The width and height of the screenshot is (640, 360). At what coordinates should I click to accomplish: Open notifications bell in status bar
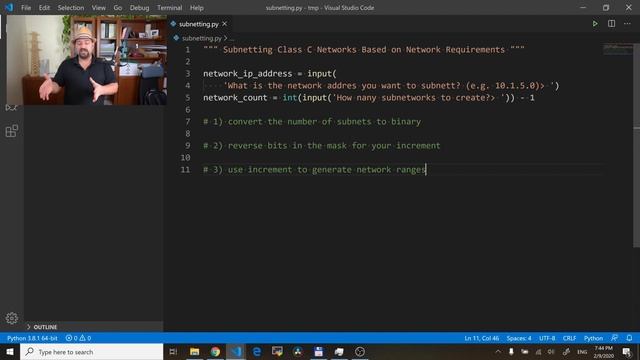(x=629, y=338)
